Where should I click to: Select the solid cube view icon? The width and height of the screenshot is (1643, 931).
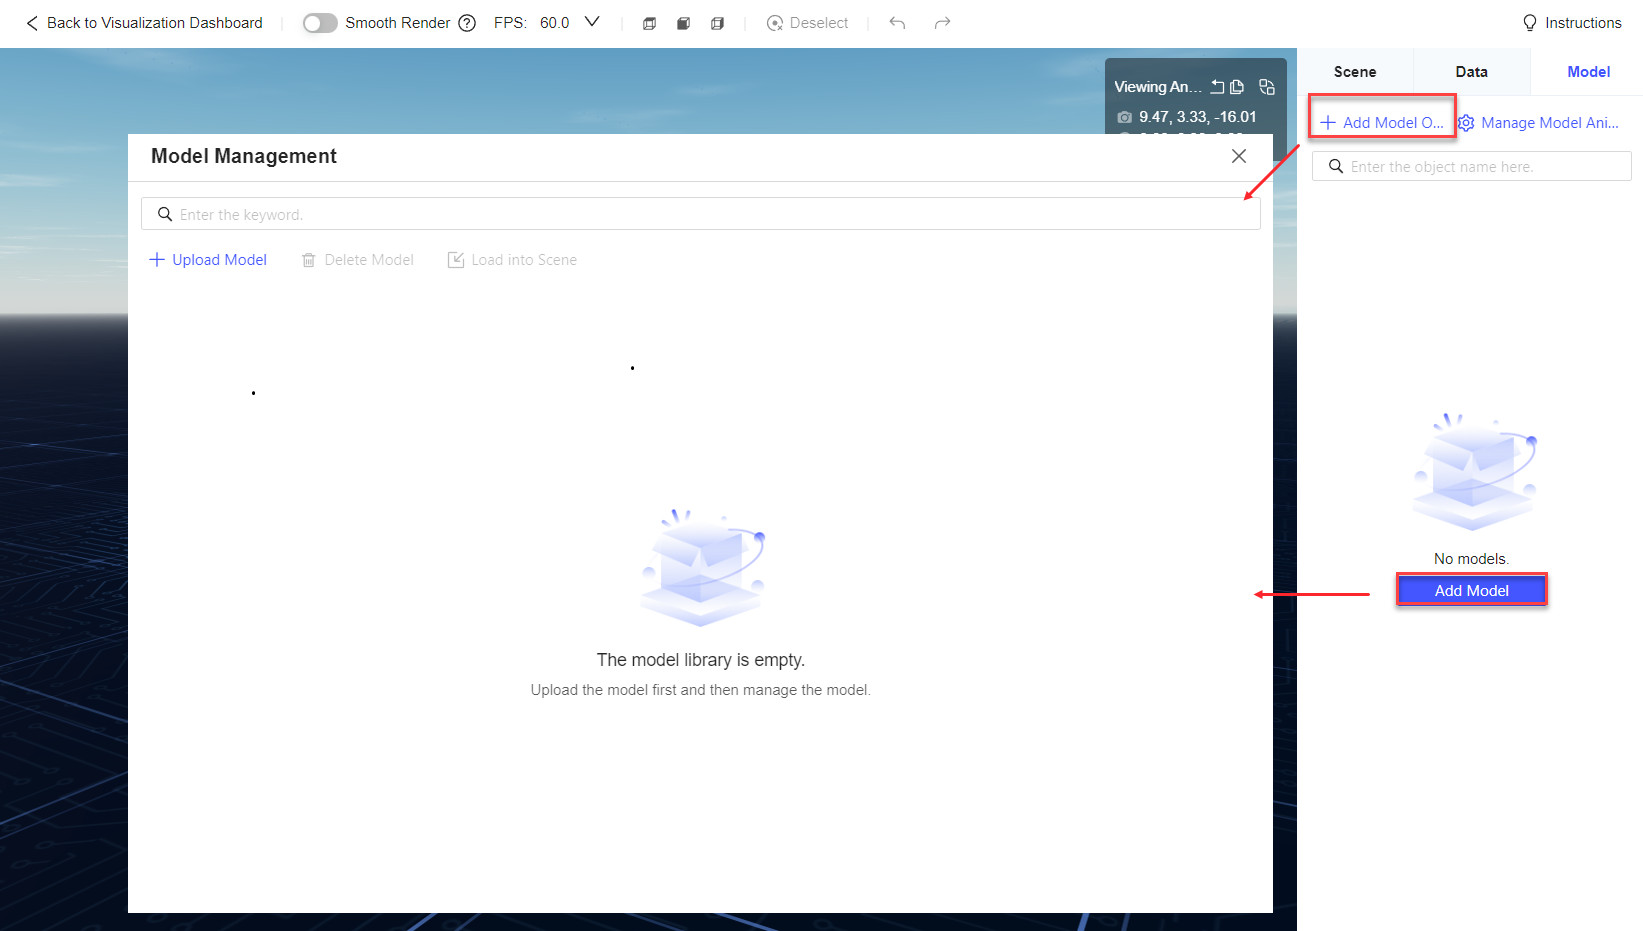tap(683, 23)
